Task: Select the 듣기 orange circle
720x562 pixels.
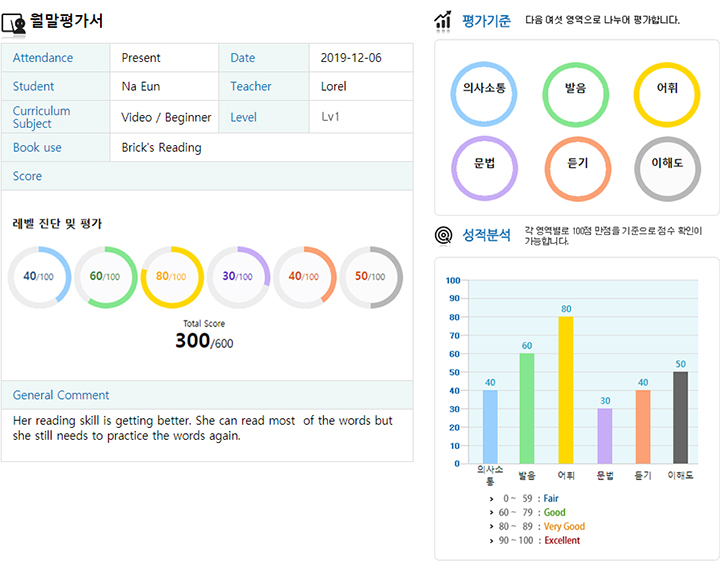Action: point(577,164)
